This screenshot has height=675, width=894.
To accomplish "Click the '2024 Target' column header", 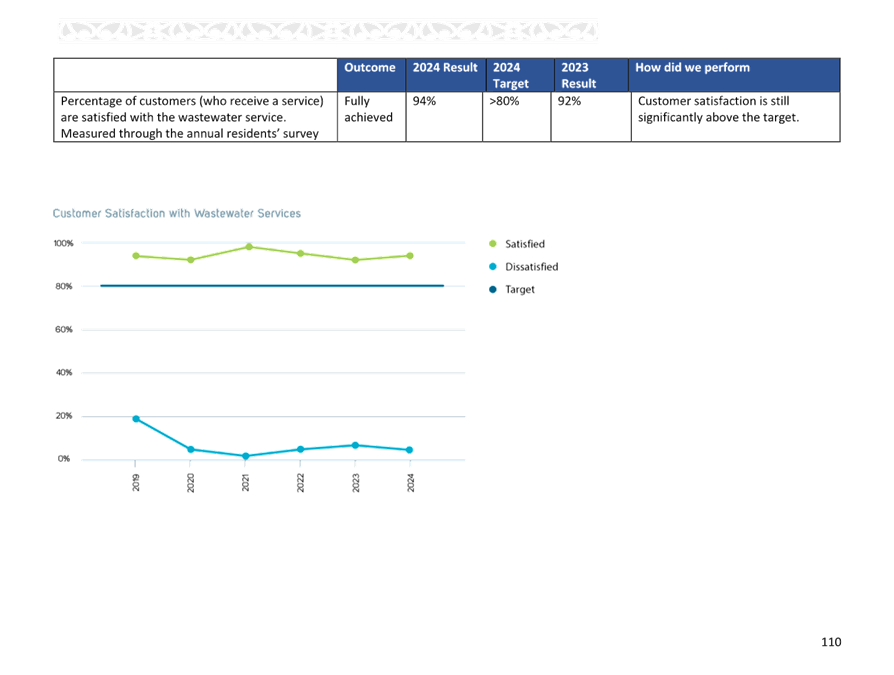I will pos(520,75).
